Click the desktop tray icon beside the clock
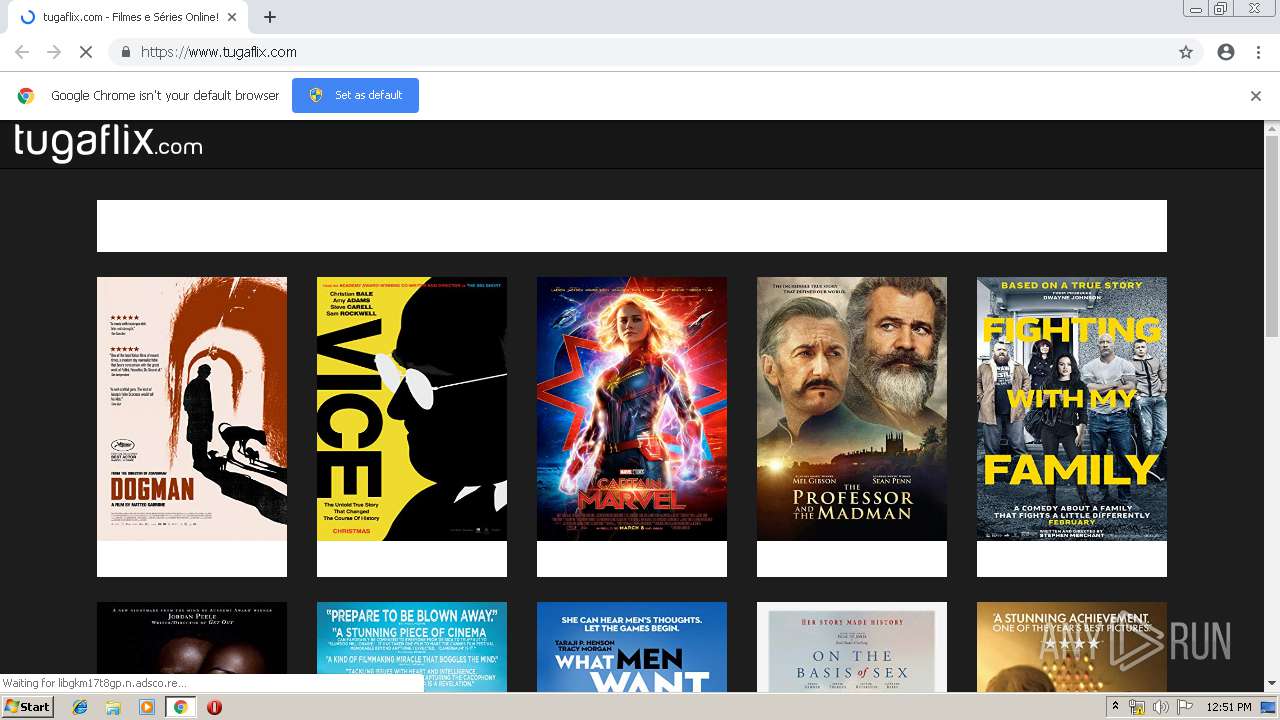The image size is (1280, 720). point(1269,707)
